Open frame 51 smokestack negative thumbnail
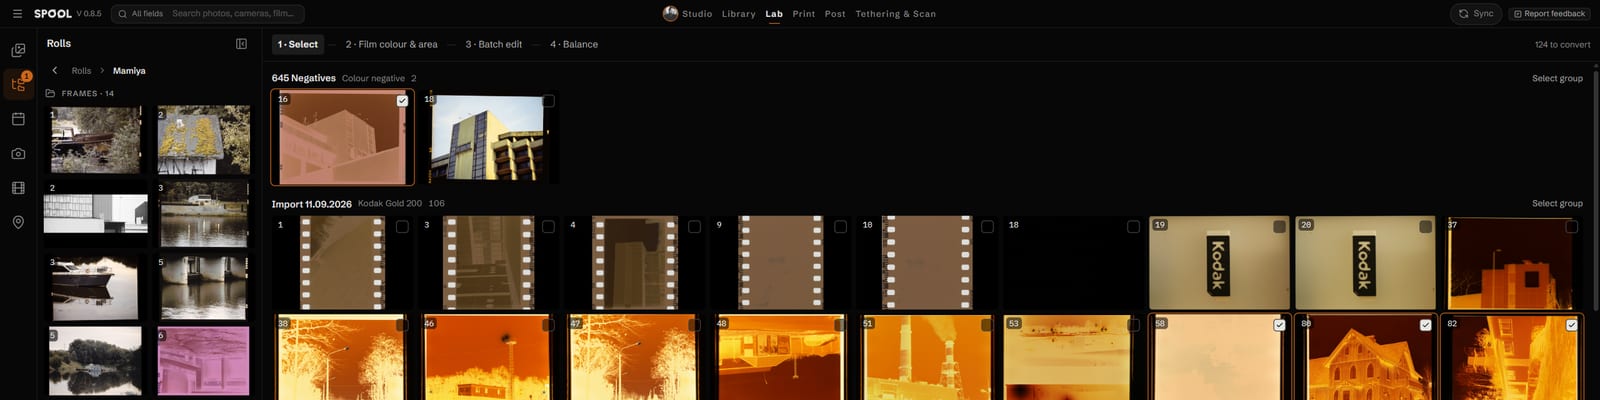The image size is (1600, 400). point(927,358)
